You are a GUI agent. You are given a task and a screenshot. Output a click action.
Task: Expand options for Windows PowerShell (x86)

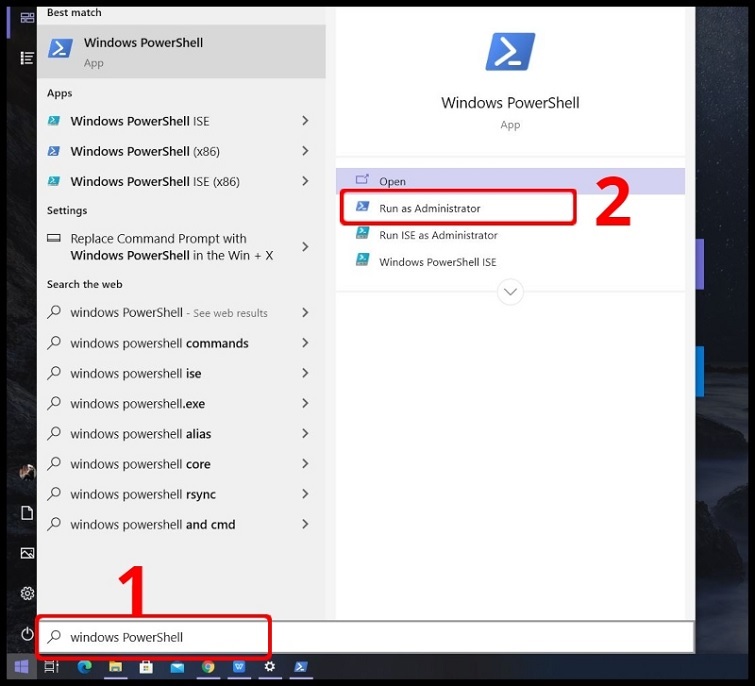click(x=305, y=151)
